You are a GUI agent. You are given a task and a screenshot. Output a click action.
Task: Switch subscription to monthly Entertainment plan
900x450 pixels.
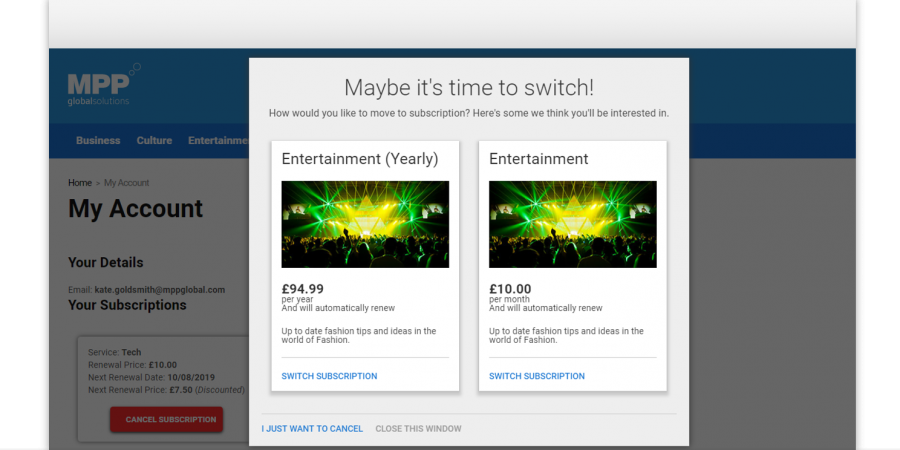click(536, 376)
